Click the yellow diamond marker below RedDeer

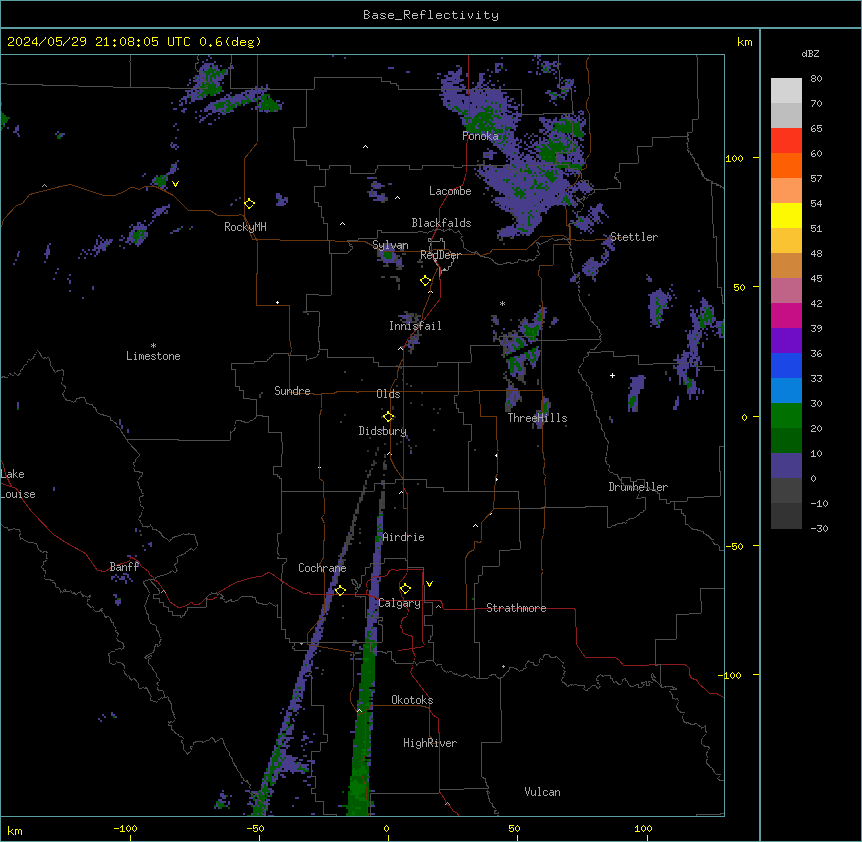[426, 280]
